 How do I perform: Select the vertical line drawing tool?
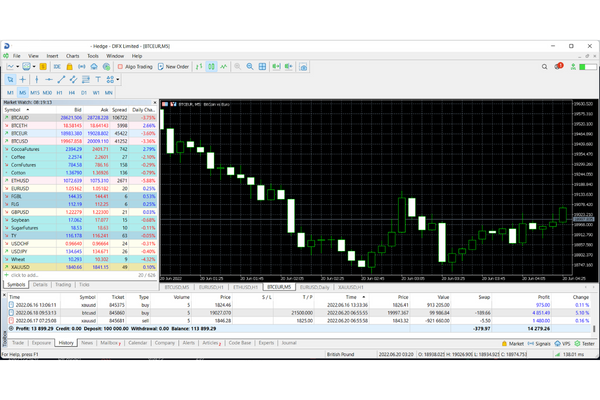tap(36, 79)
